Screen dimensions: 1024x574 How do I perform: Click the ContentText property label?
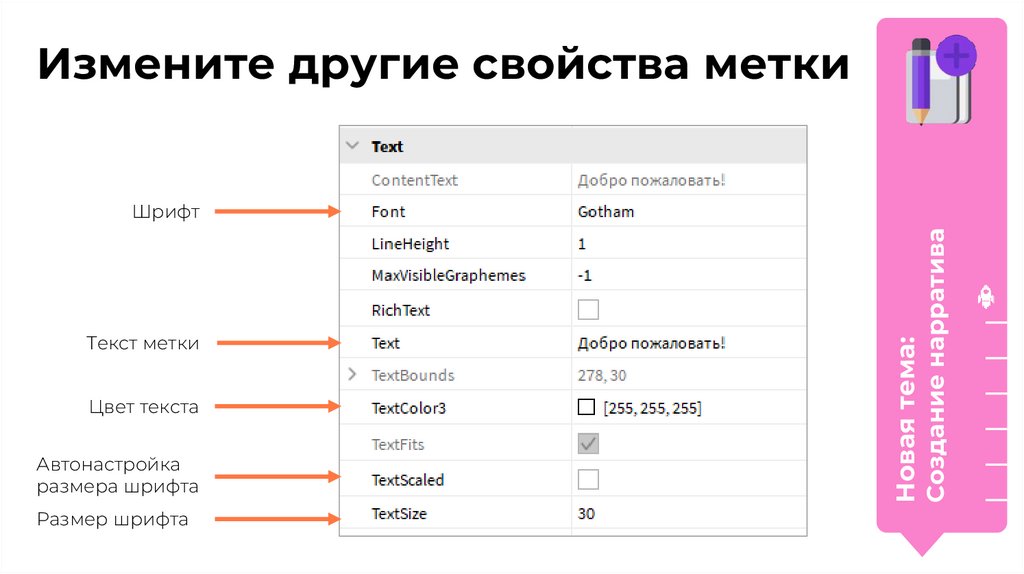point(414,180)
